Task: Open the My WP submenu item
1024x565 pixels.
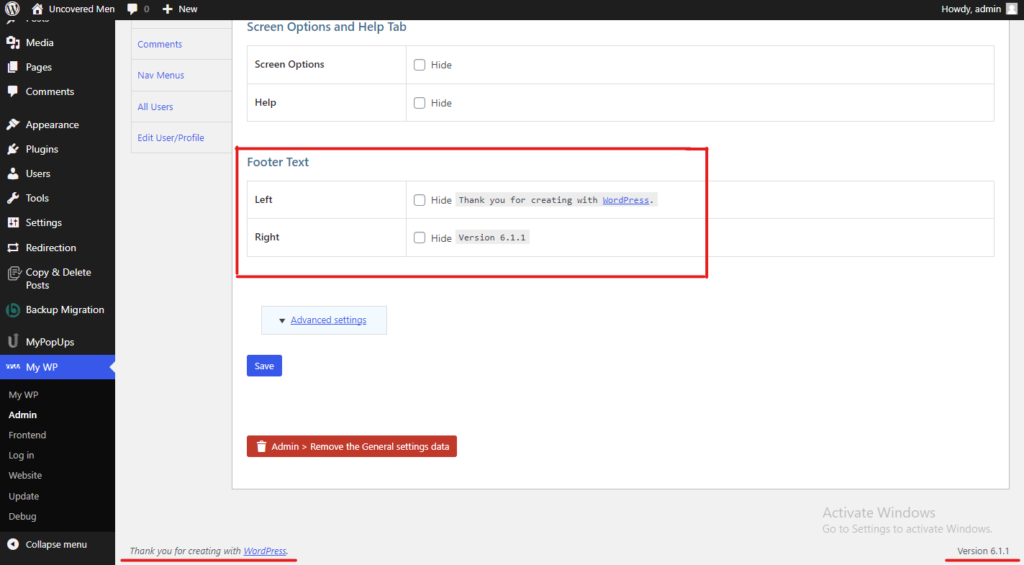Action: [x=24, y=395]
